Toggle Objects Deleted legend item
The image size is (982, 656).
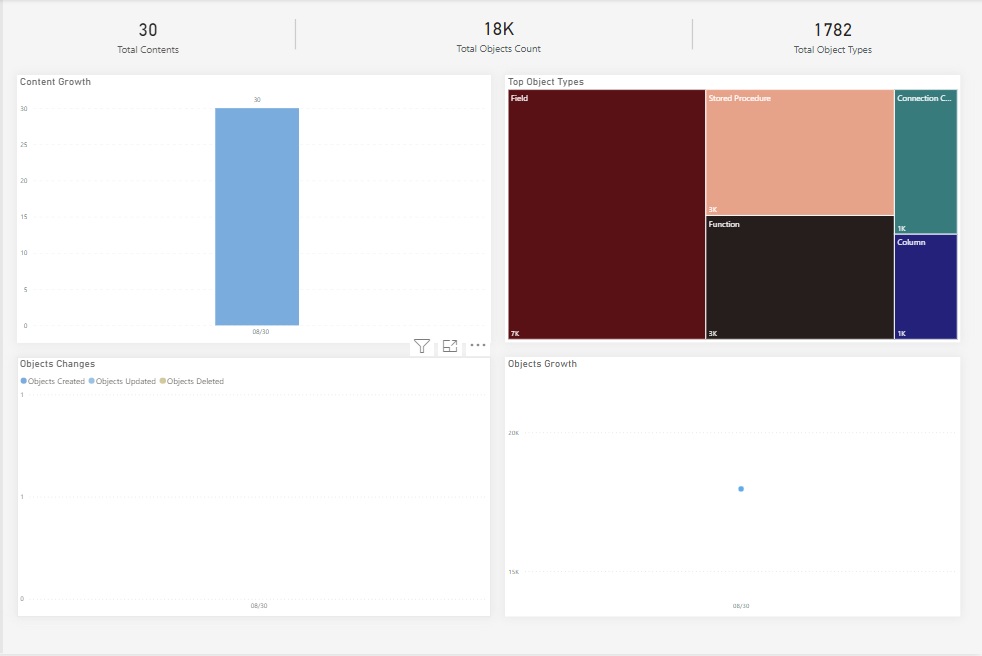coord(192,381)
